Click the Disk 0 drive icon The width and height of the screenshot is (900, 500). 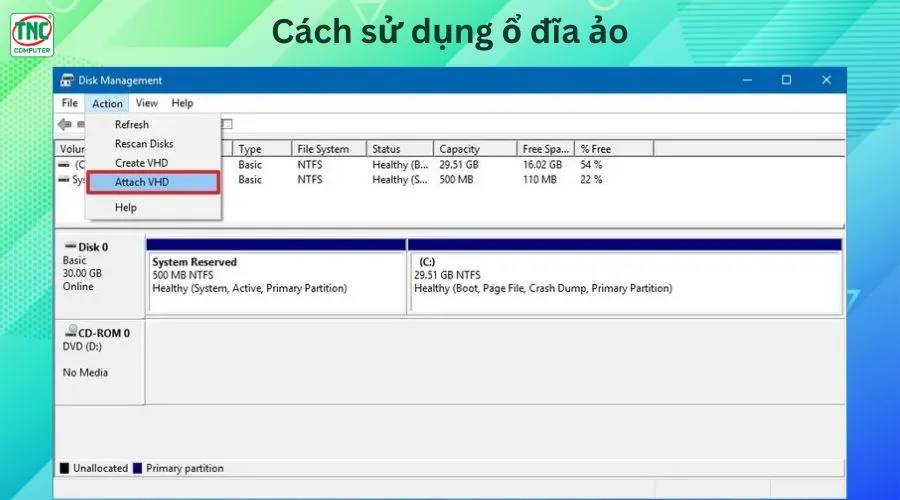tap(71, 246)
